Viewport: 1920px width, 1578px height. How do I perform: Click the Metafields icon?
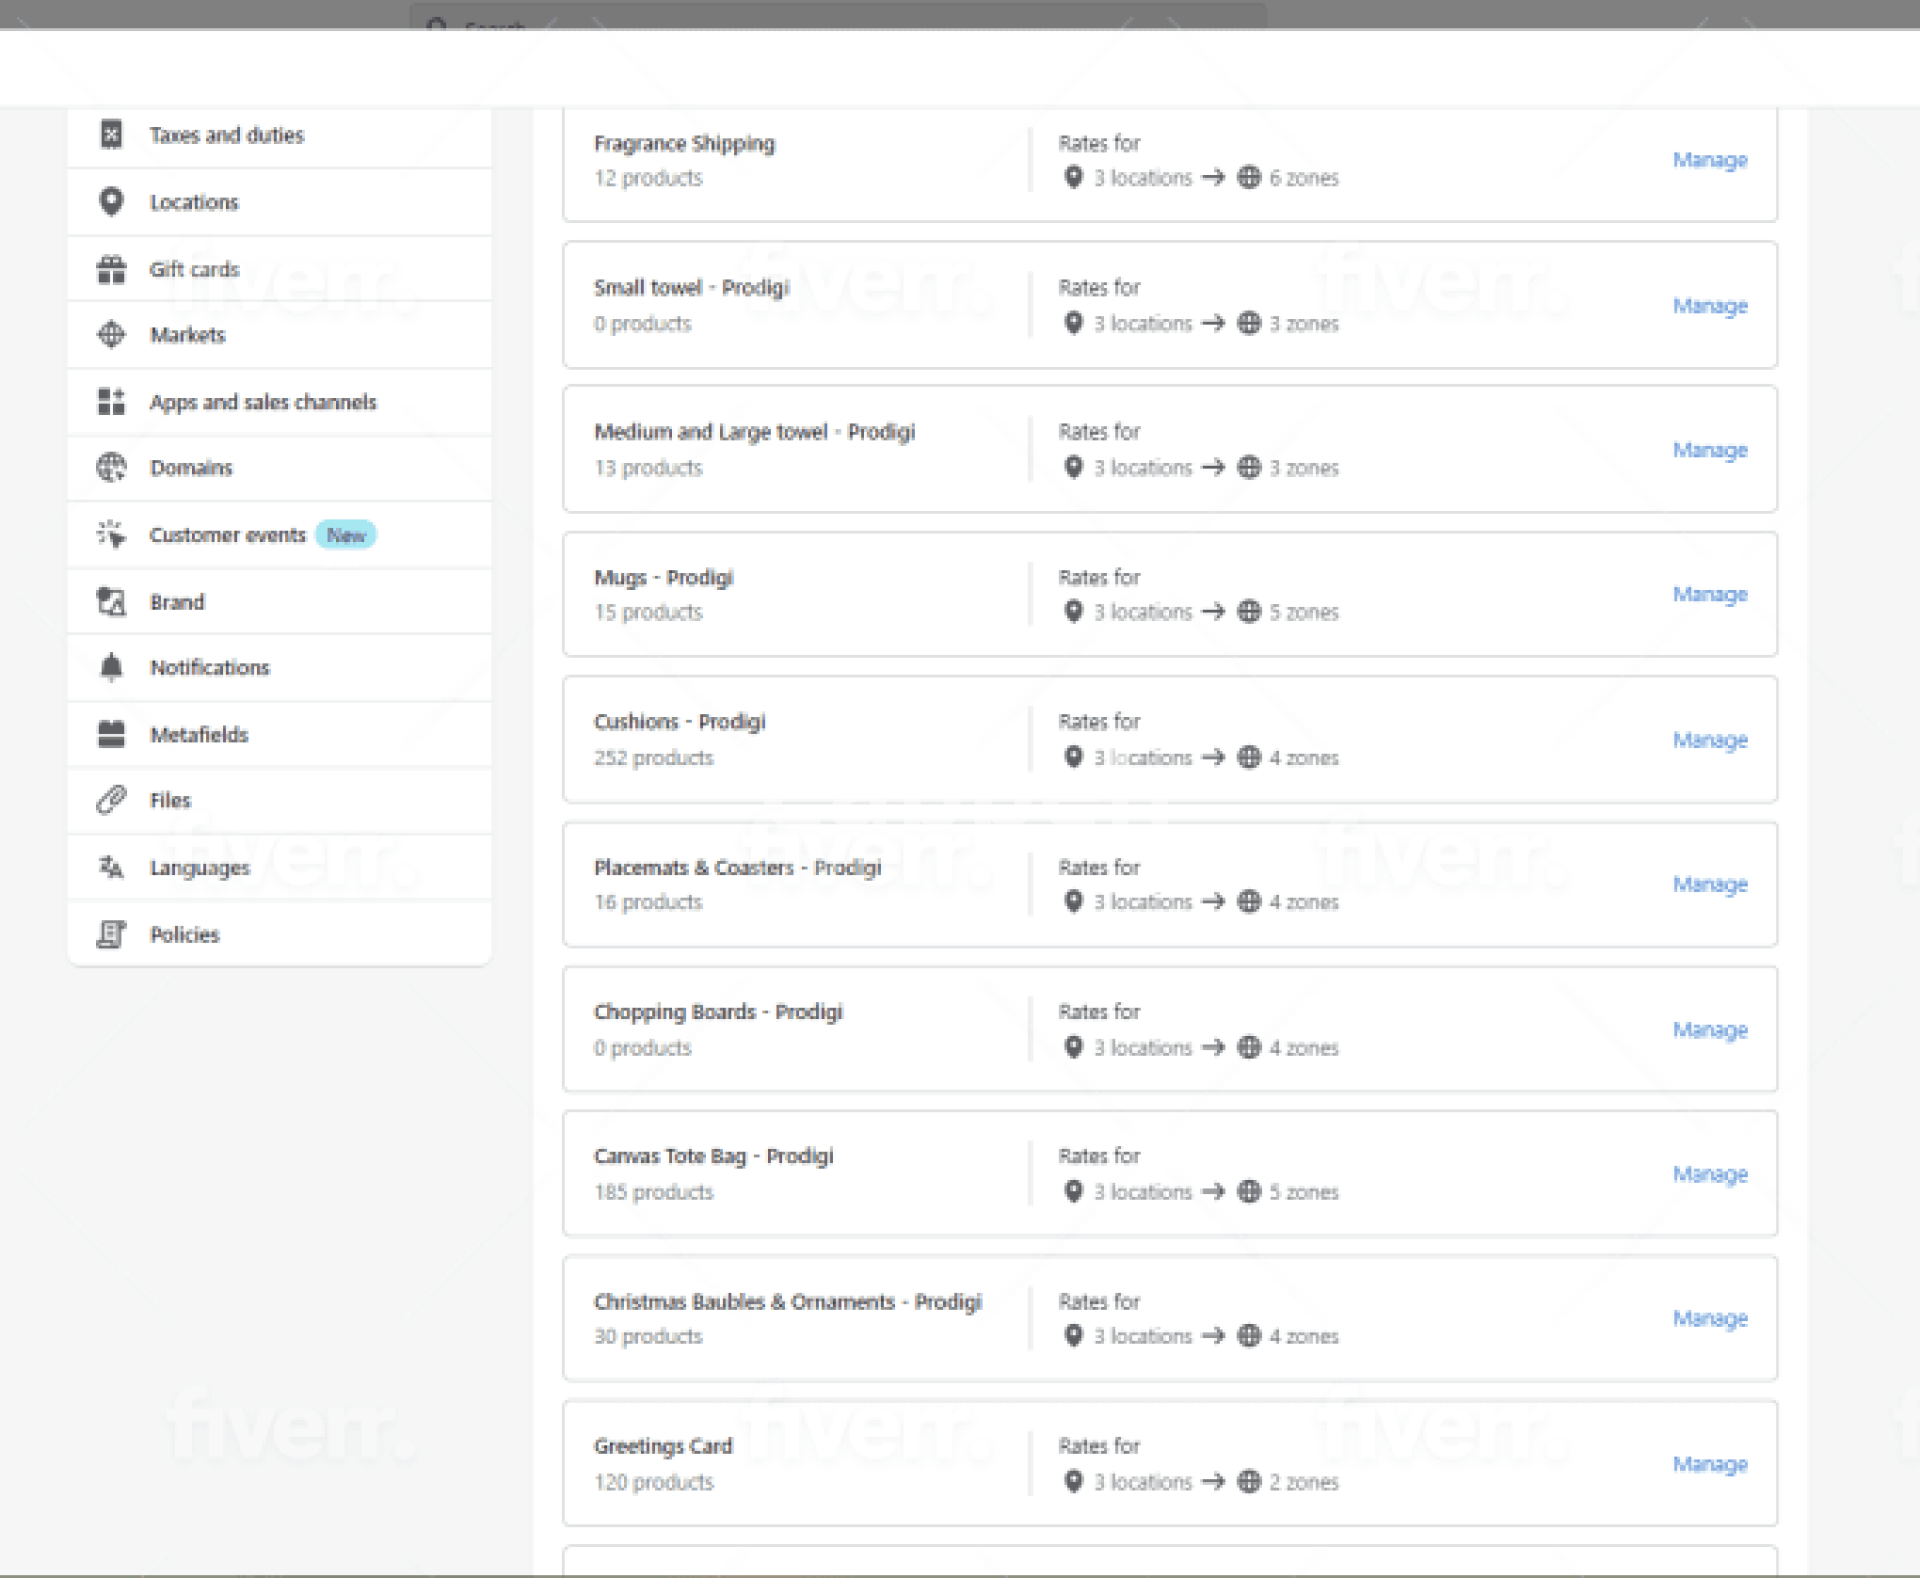click(111, 734)
